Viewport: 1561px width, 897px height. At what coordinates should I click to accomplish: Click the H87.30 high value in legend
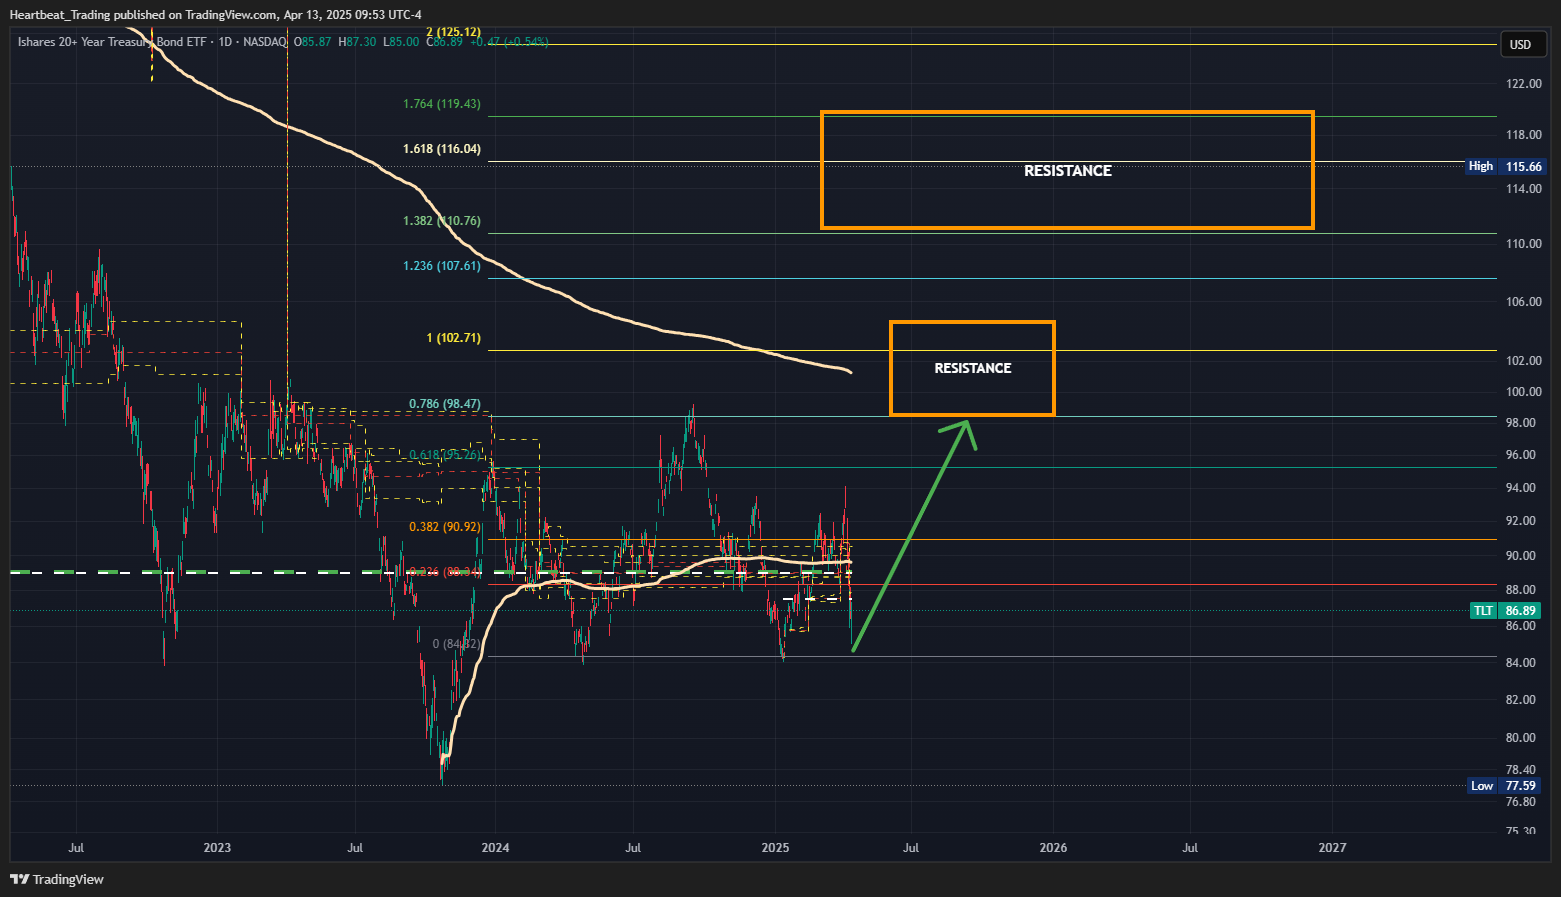click(357, 42)
